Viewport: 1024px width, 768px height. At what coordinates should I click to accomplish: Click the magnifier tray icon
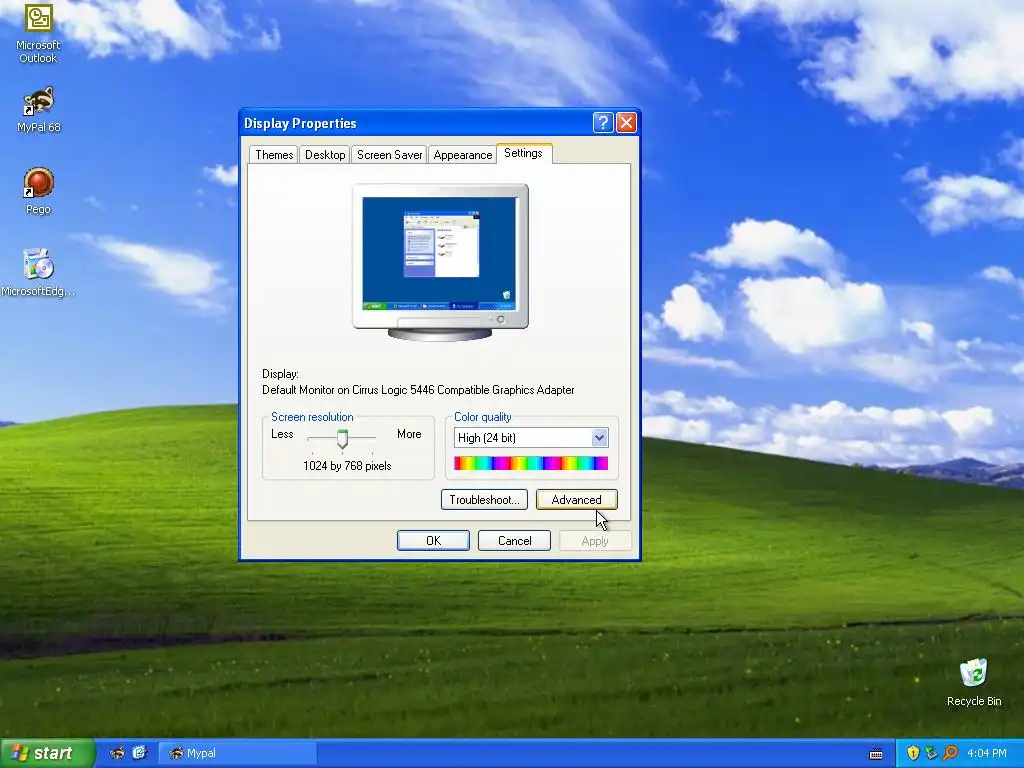(950, 753)
